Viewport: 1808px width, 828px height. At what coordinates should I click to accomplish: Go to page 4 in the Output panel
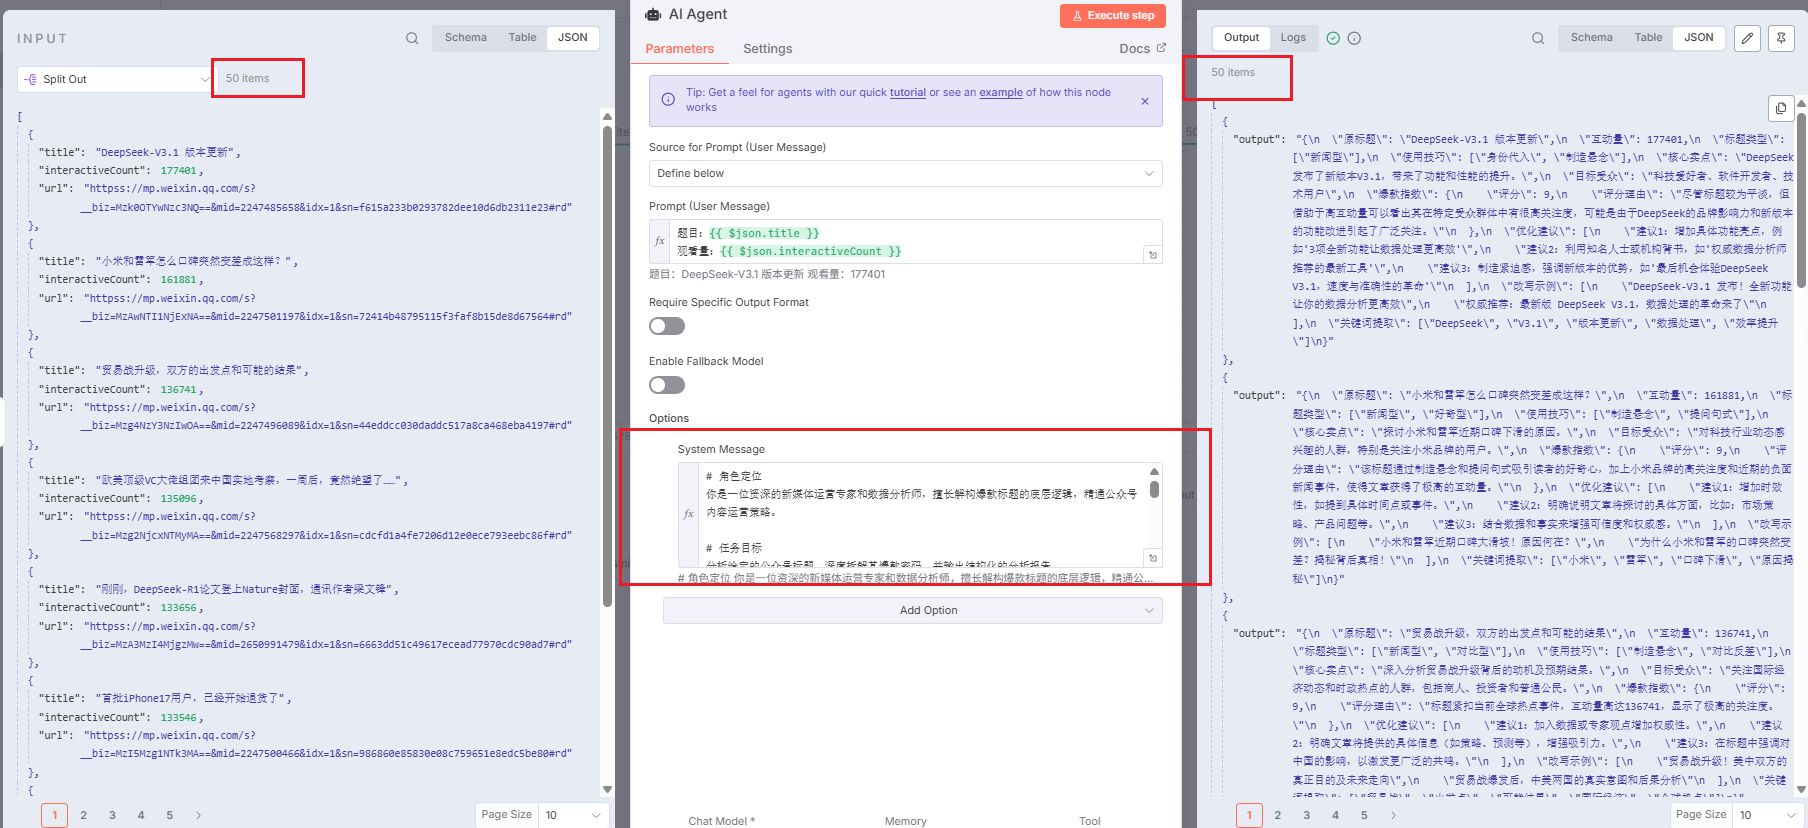tap(1335, 815)
